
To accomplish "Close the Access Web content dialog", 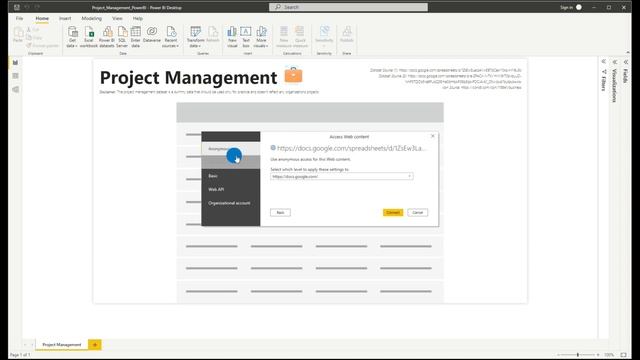I will pyautogui.click(x=433, y=136).
